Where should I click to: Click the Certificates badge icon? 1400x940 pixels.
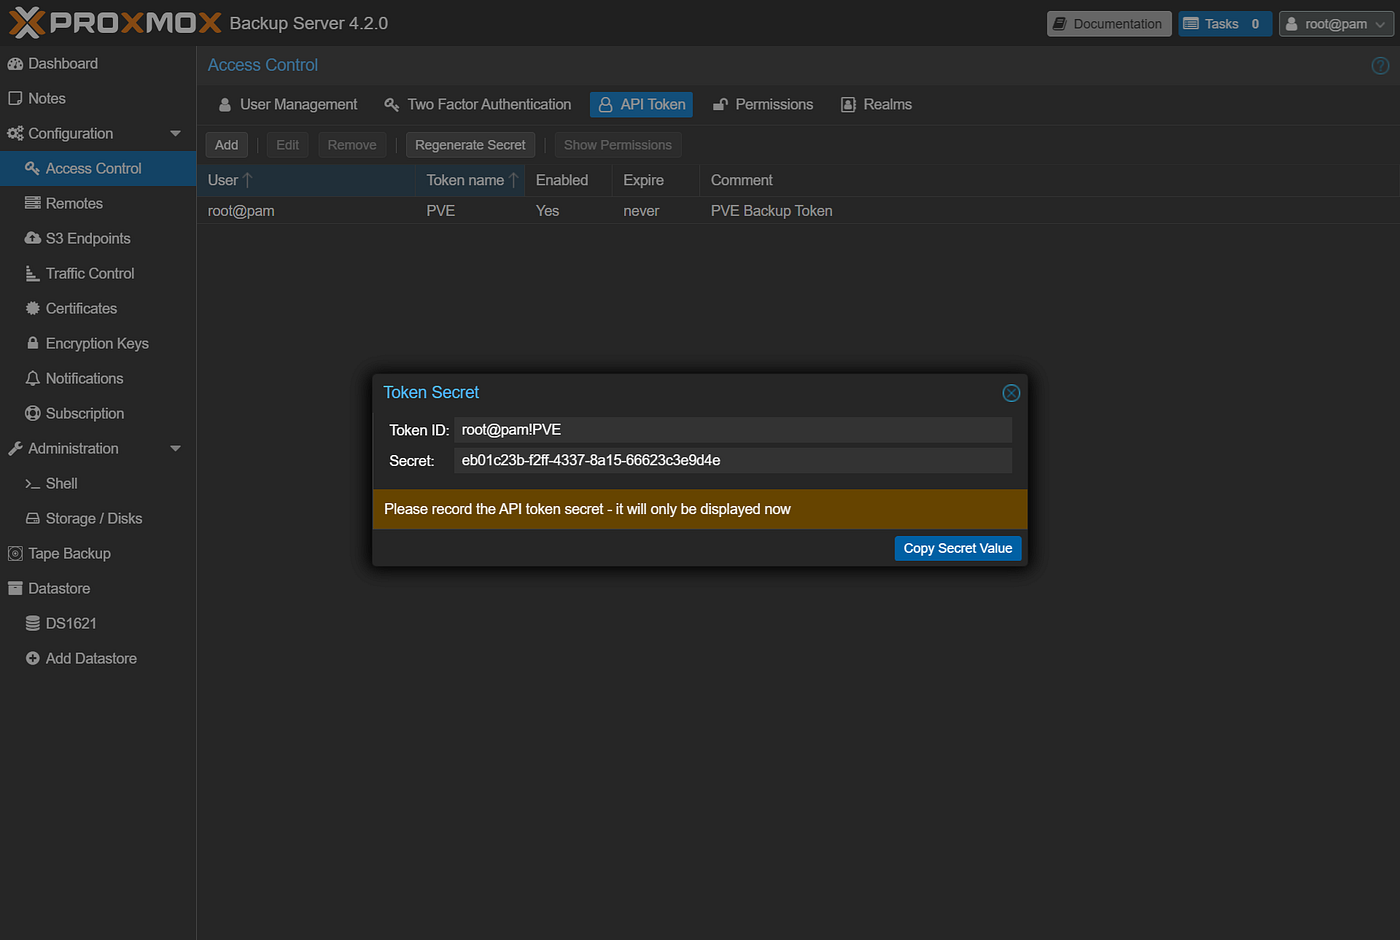[33, 309]
